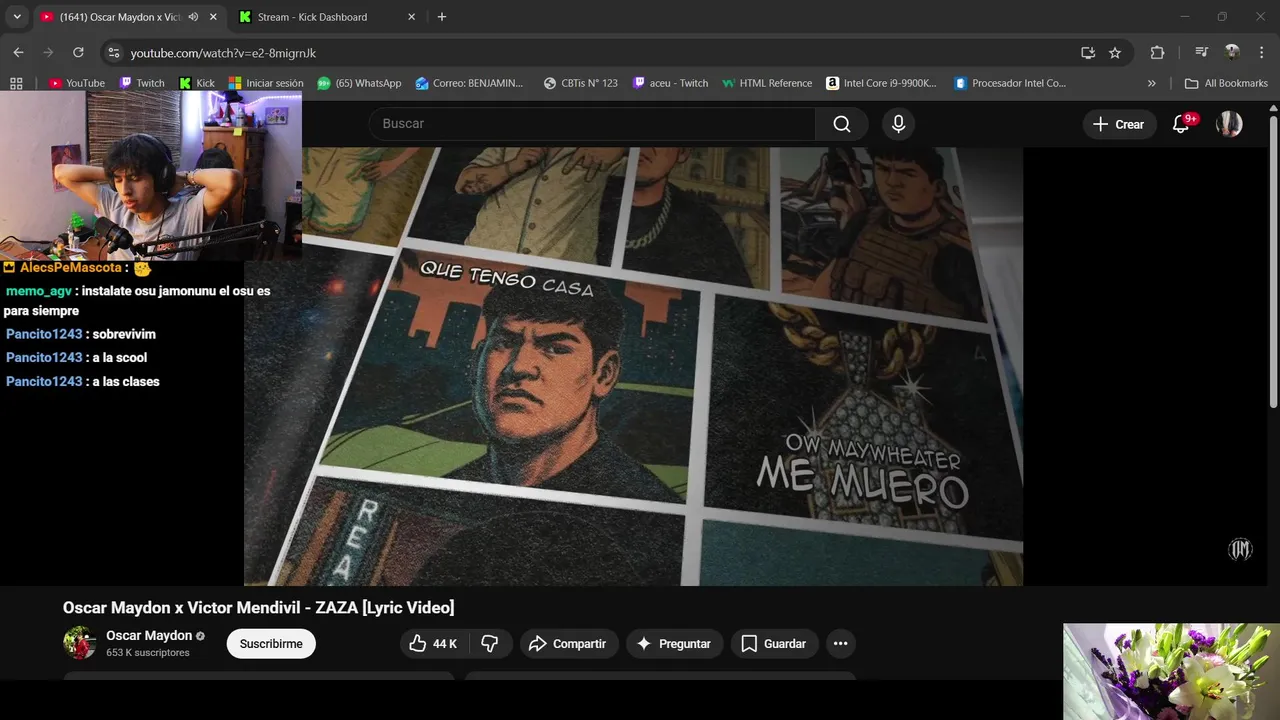This screenshot has width=1280, height=720.
Task: Click memo_agv username in chat
Action: (x=38, y=291)
